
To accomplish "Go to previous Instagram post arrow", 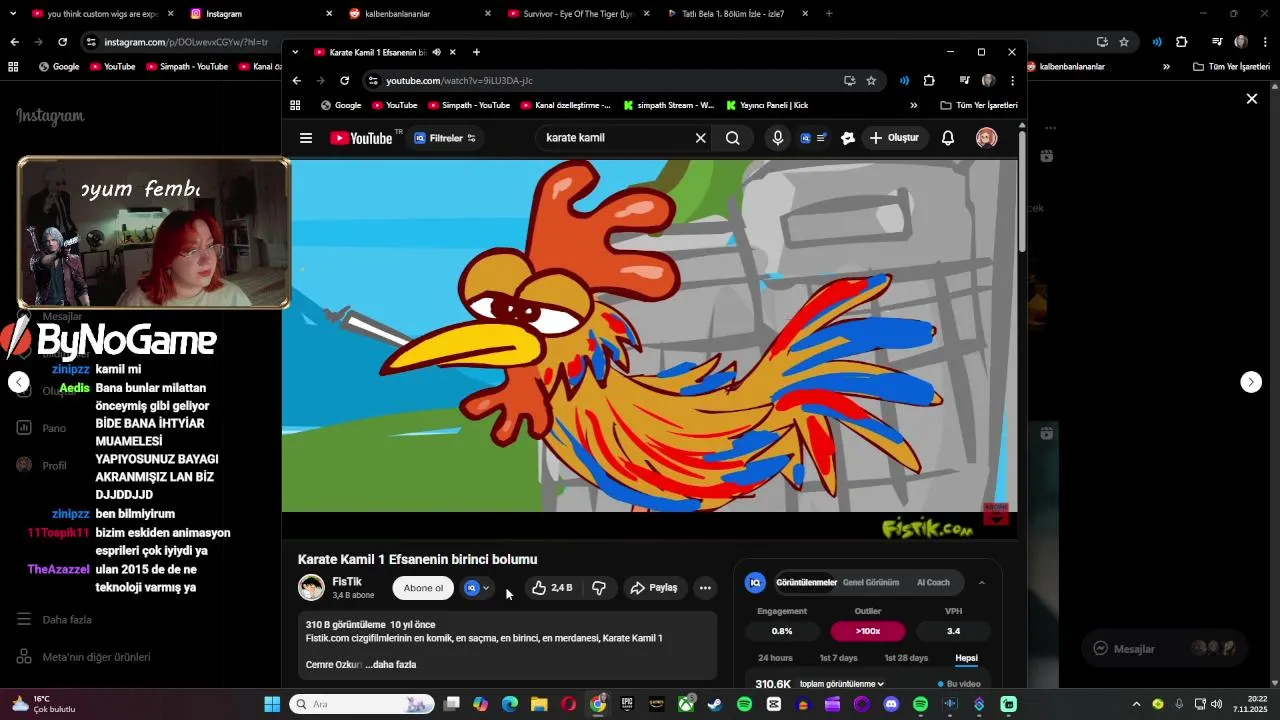I will pos(19,382).
